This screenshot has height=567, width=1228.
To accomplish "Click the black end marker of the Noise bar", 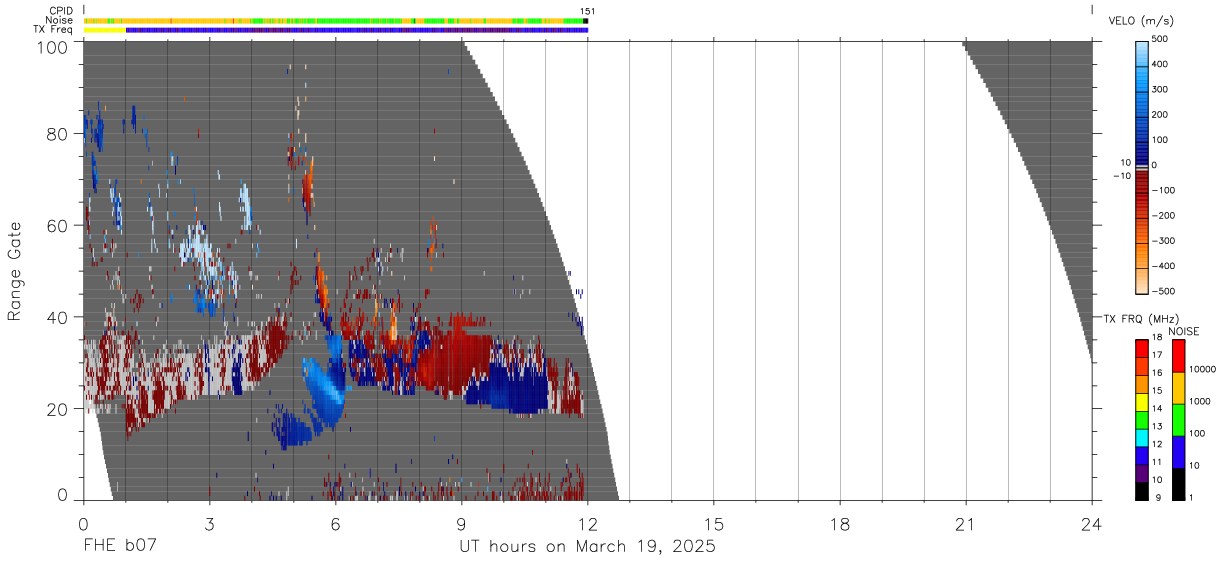I will 586,20.
